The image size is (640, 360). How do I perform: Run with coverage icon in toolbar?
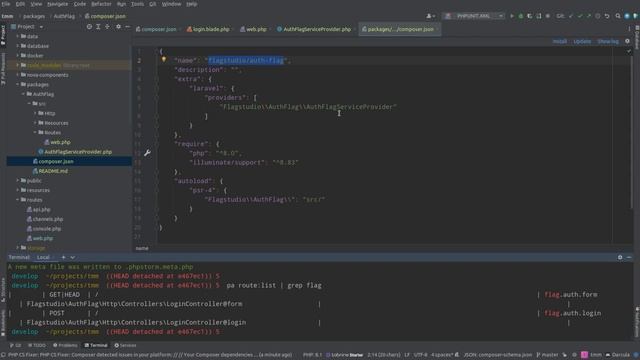[530, 16]
